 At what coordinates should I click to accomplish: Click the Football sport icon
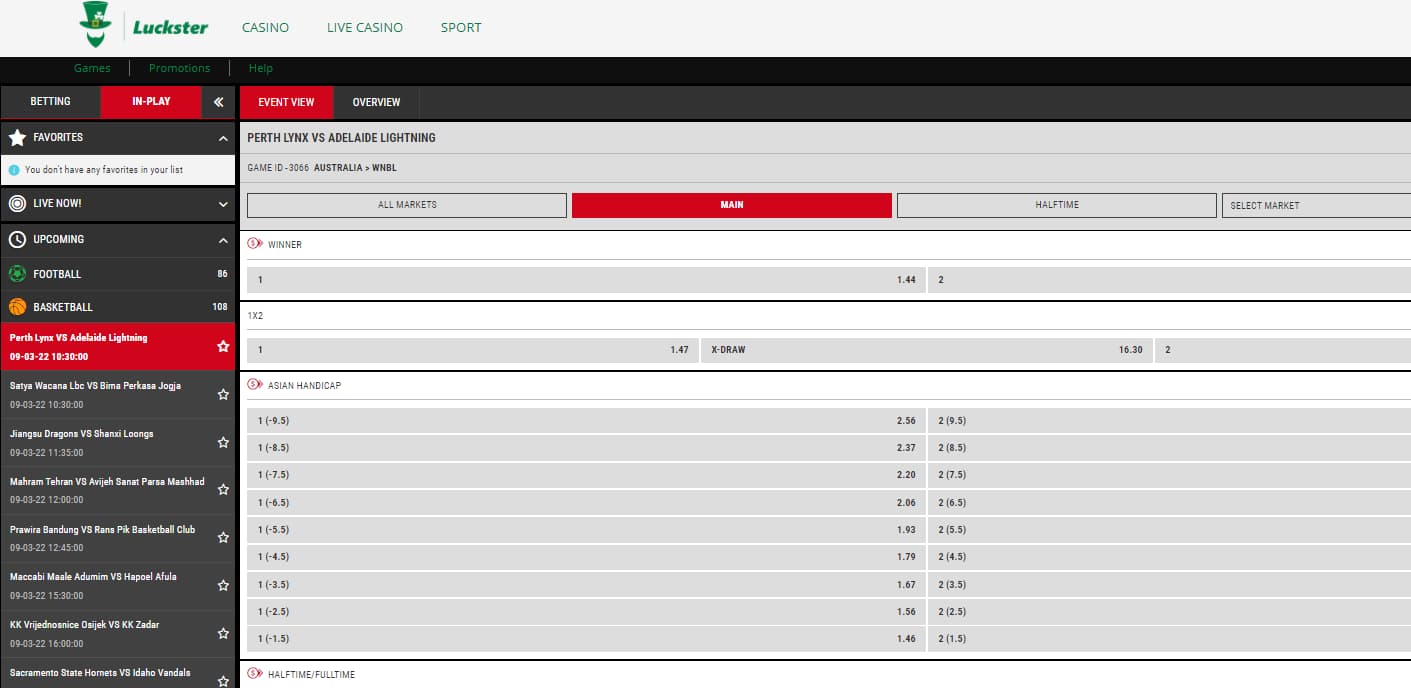click(x=17, y=274)
